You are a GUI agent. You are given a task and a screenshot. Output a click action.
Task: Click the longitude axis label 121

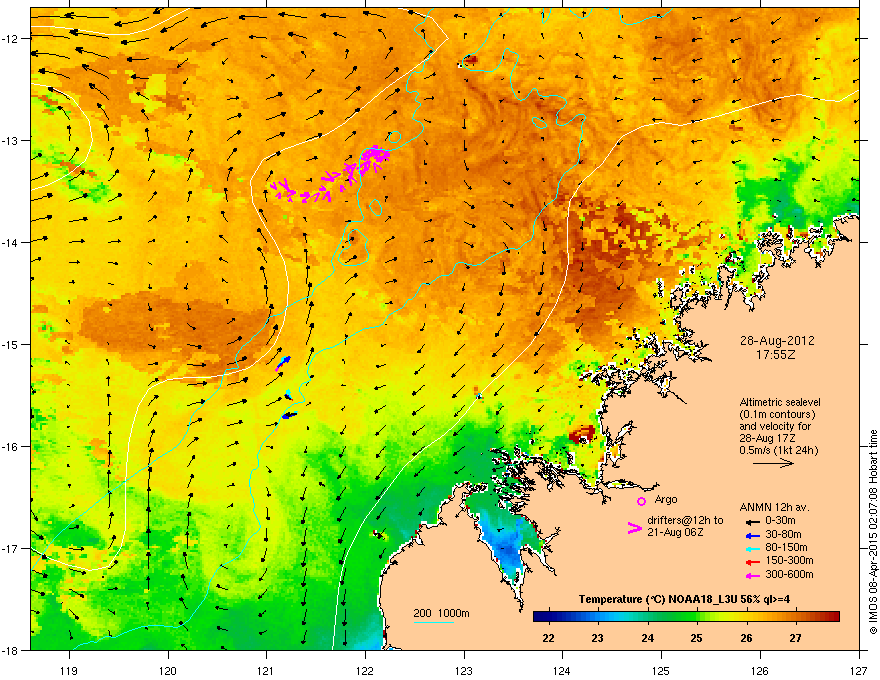[x=266, y=670]
